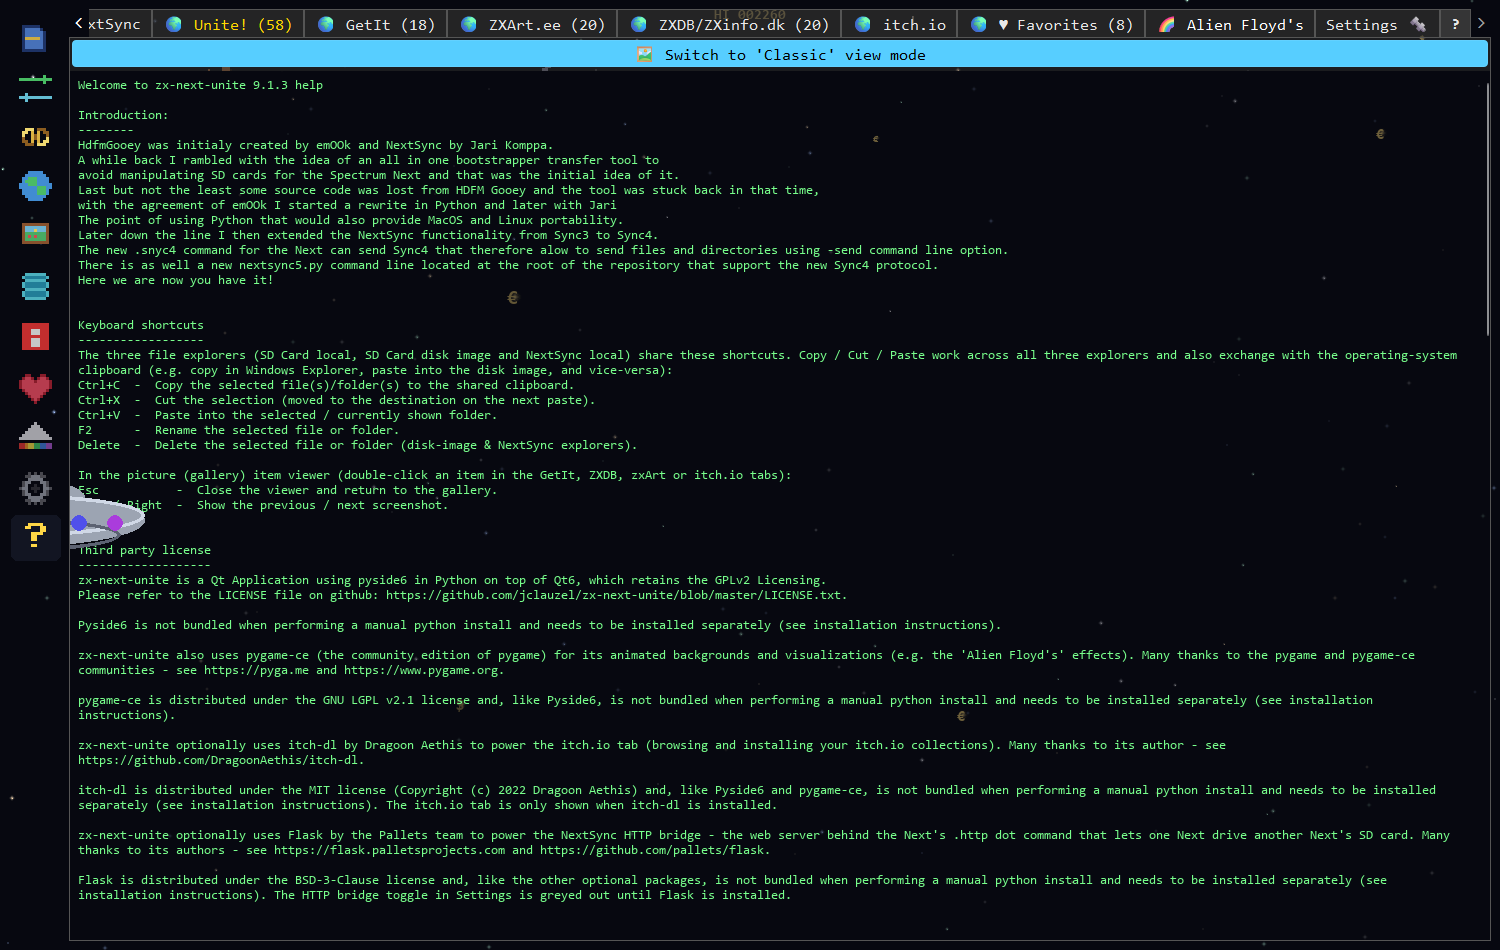Click the yellow question mark help icon
This screenshot has height=950, width=1500.
(35, 537)
